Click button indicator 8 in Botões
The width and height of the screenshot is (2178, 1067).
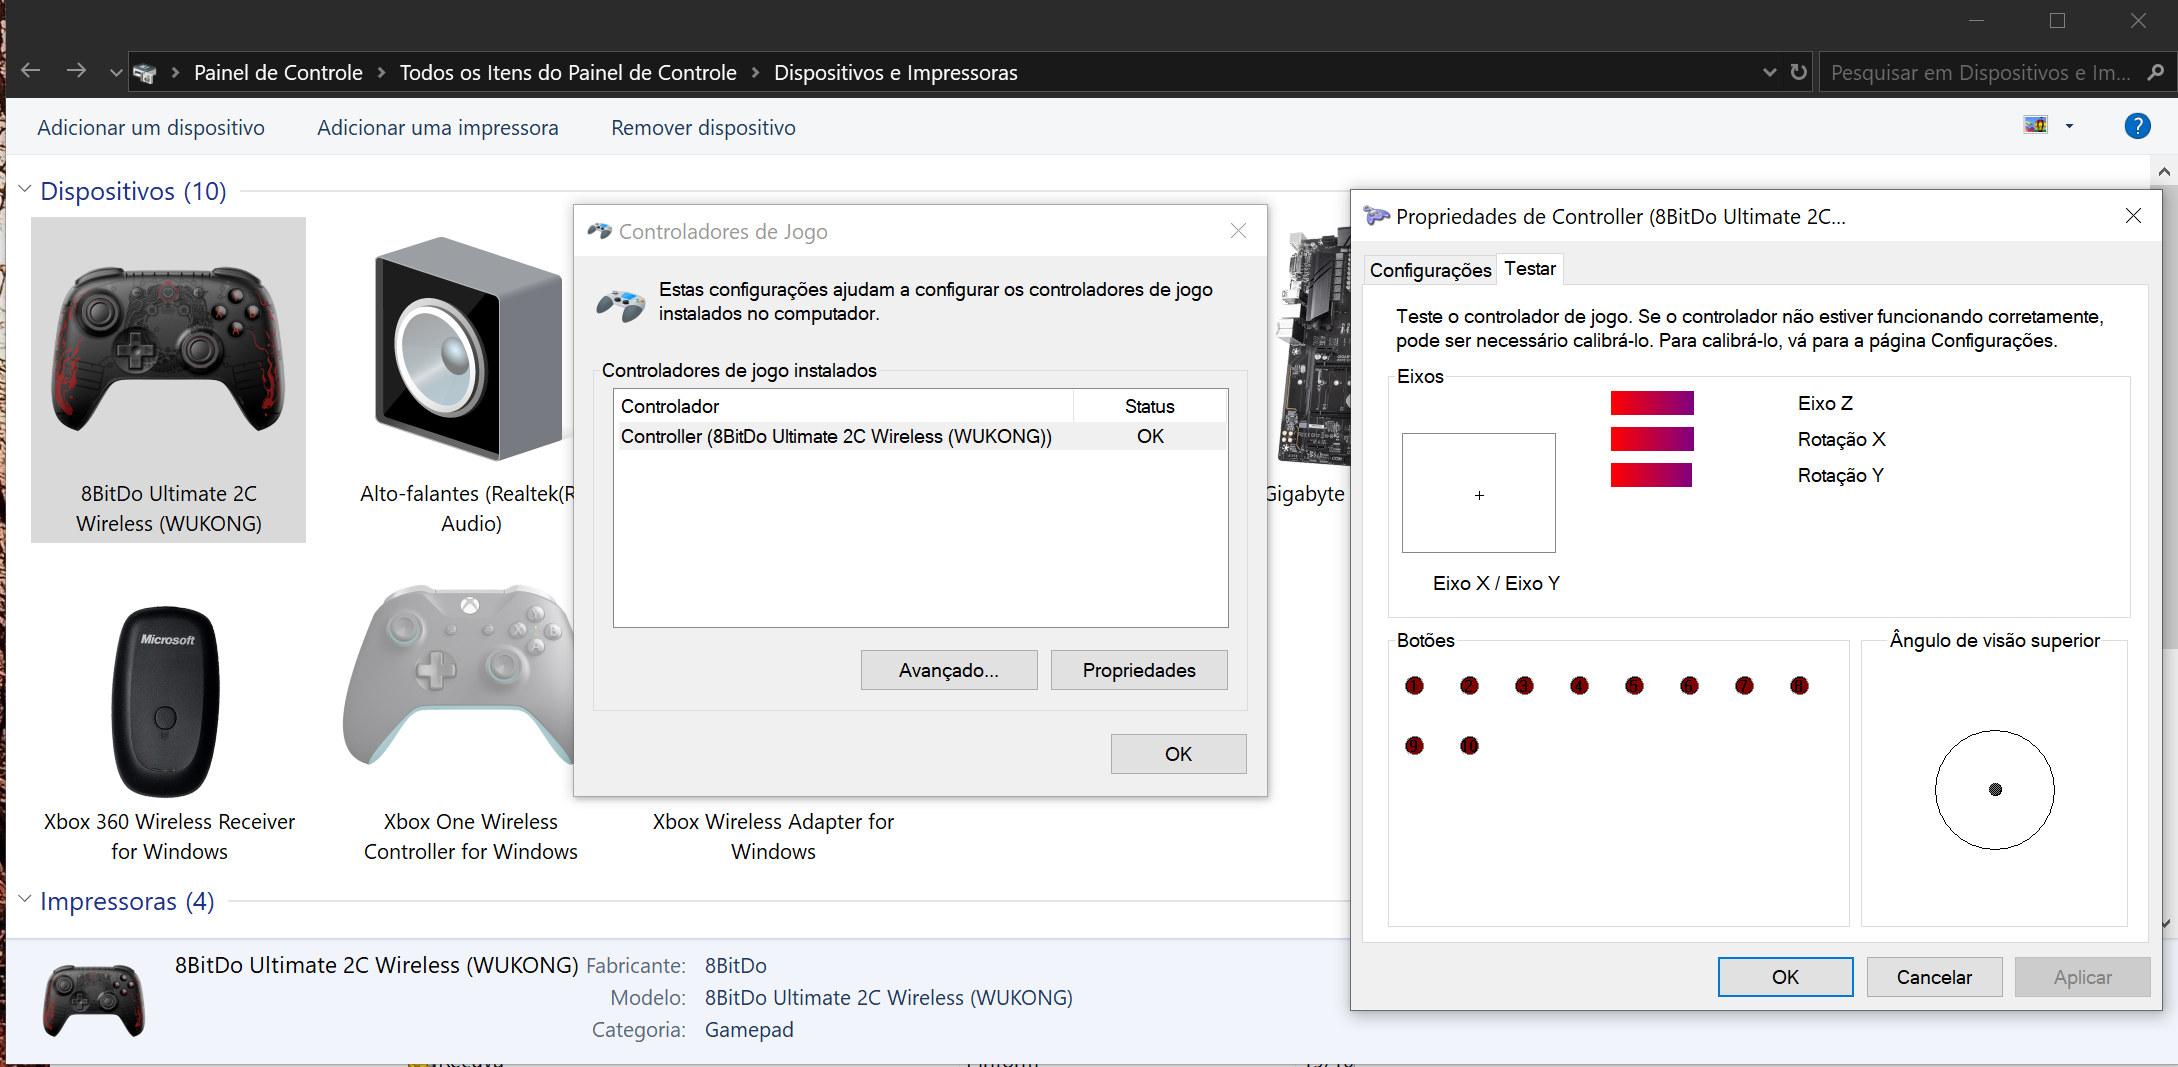click(1799, 685)
